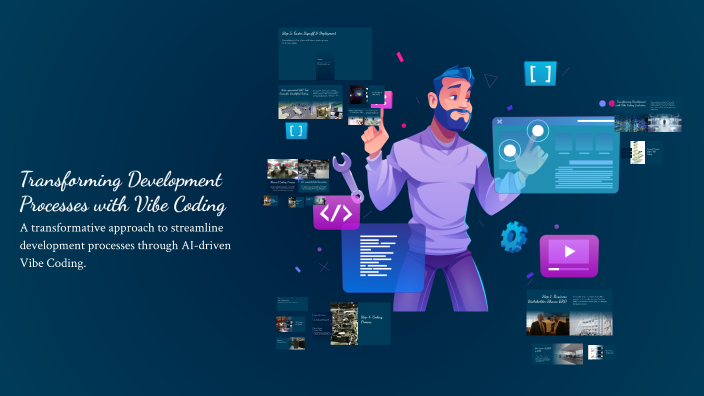Open the Step 5 Tester Signoff & Deployment slide
The height and width of the screenshot is (396, 704).
point(325,54)
